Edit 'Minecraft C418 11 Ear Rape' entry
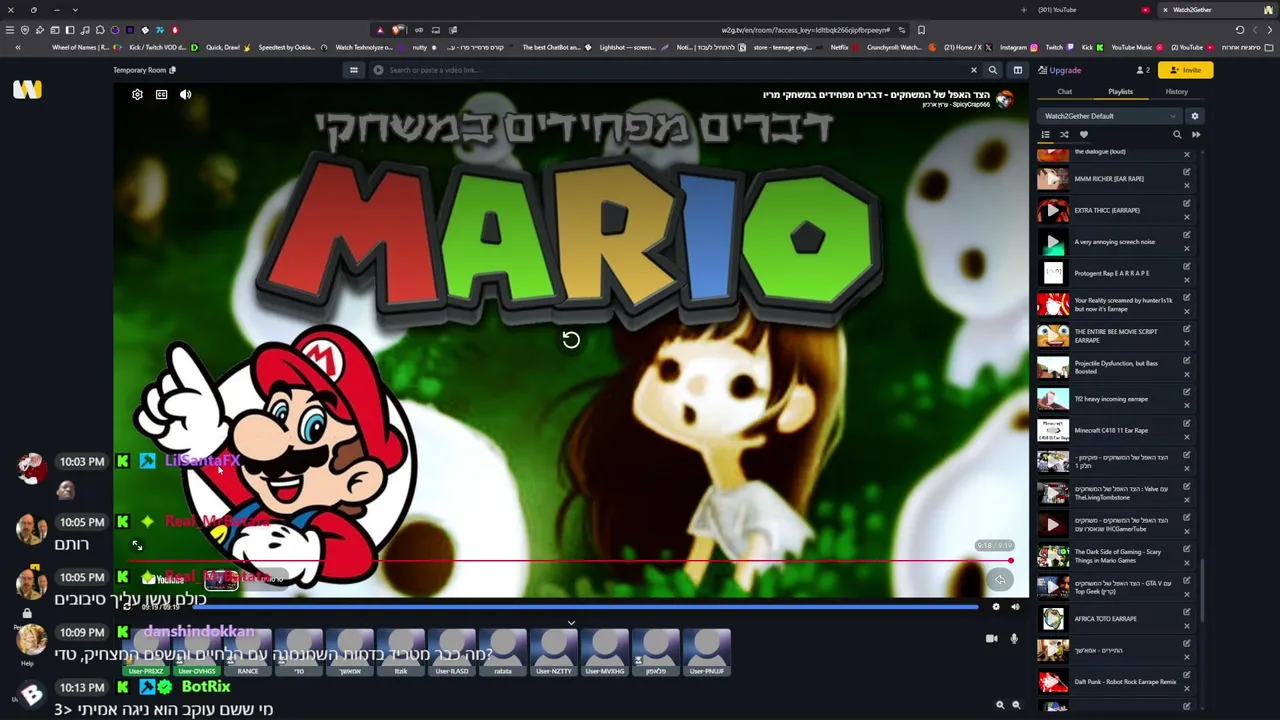 pos(1186,423)
